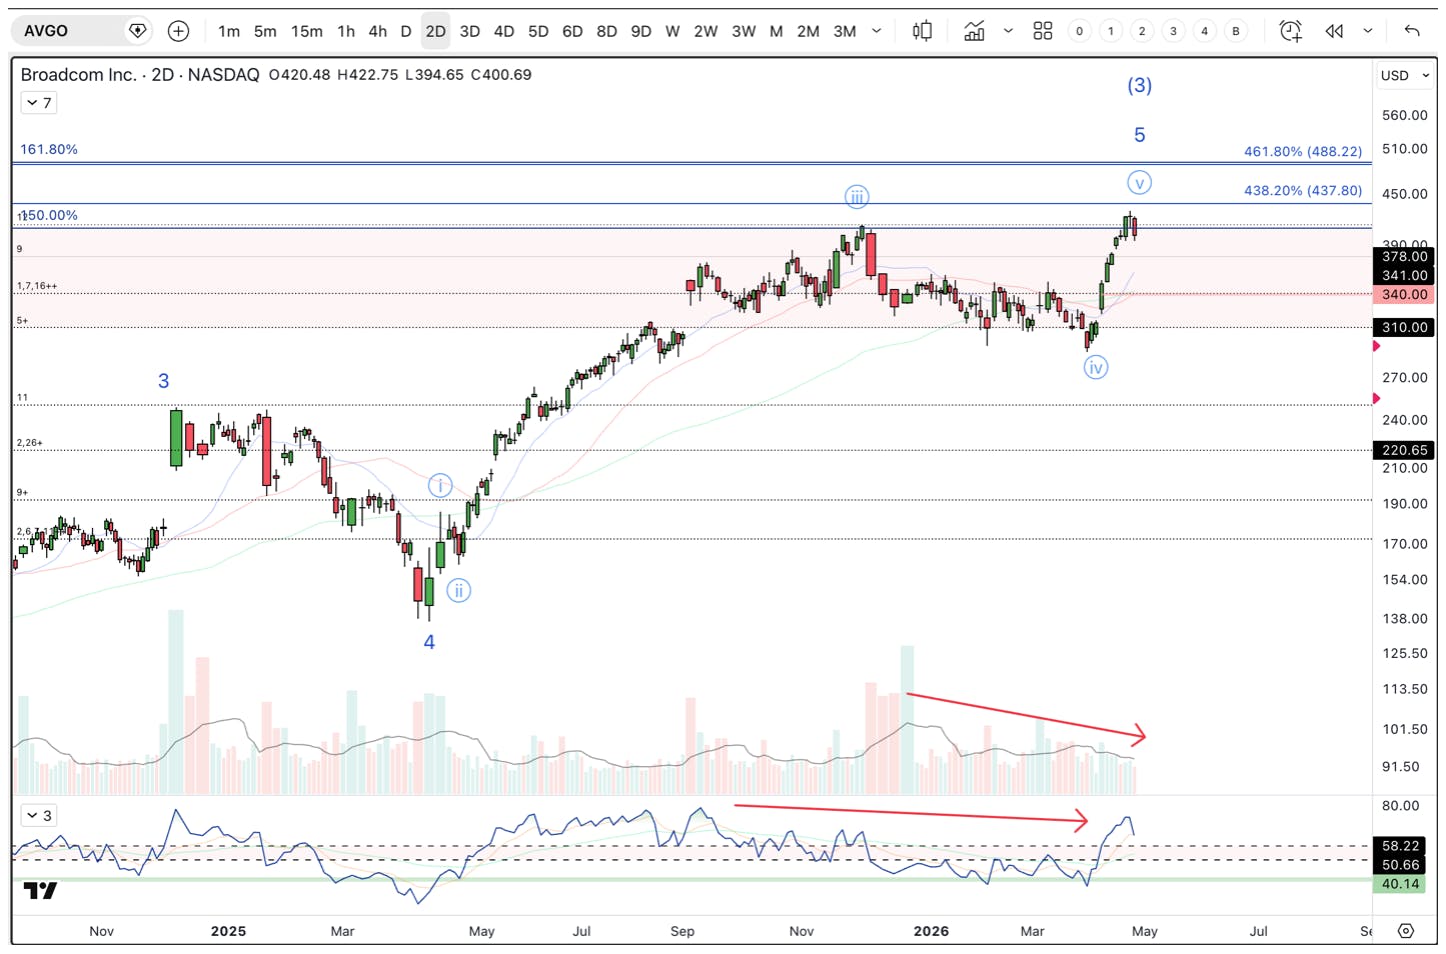Click the undo arrow icon
This screenshot has height=954, width=1446.
tap(1412, 31)
